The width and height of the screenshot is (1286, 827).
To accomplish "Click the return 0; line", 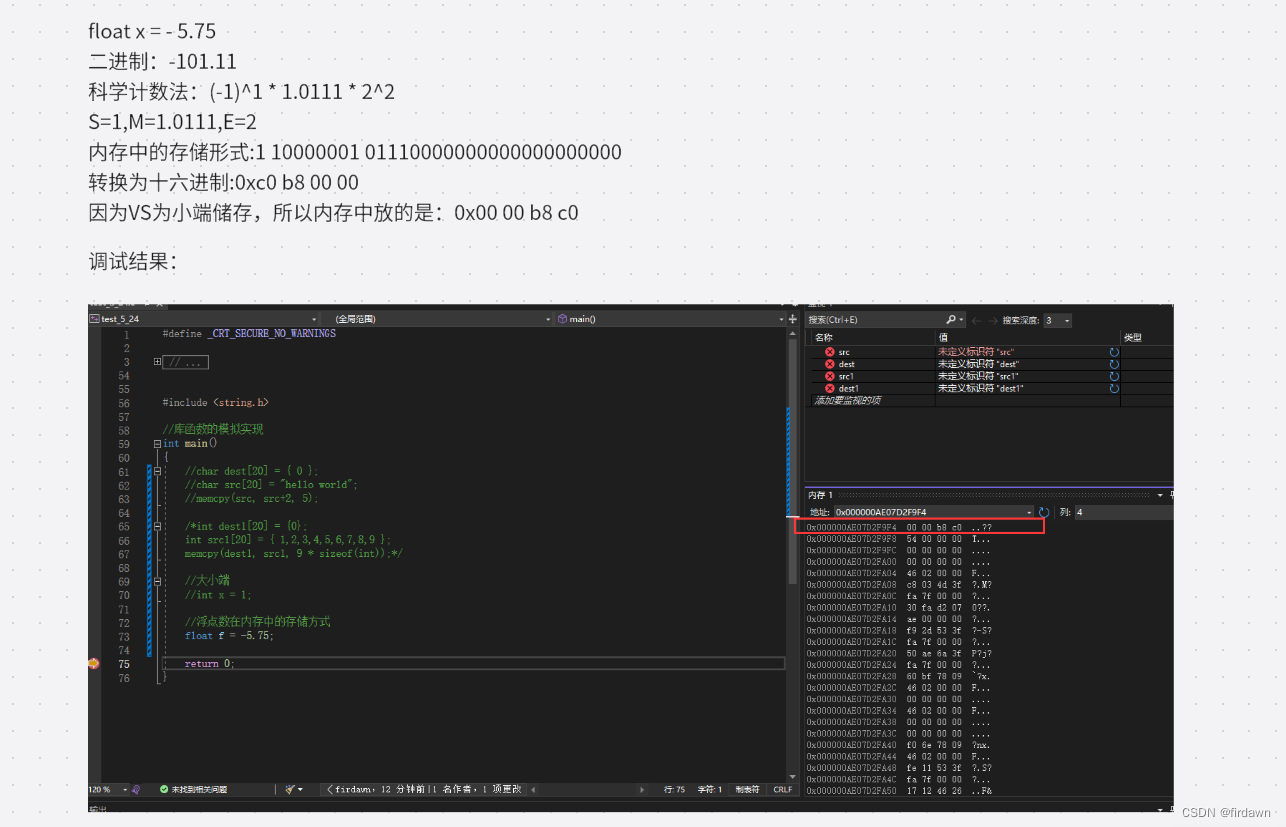I will (209, 663).
